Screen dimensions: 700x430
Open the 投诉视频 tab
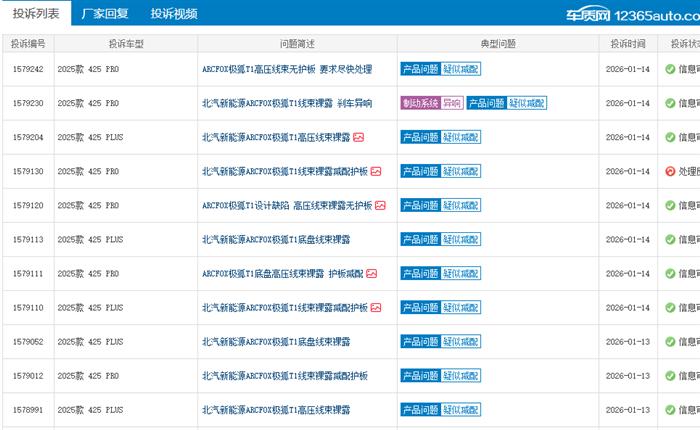(174, 14)
